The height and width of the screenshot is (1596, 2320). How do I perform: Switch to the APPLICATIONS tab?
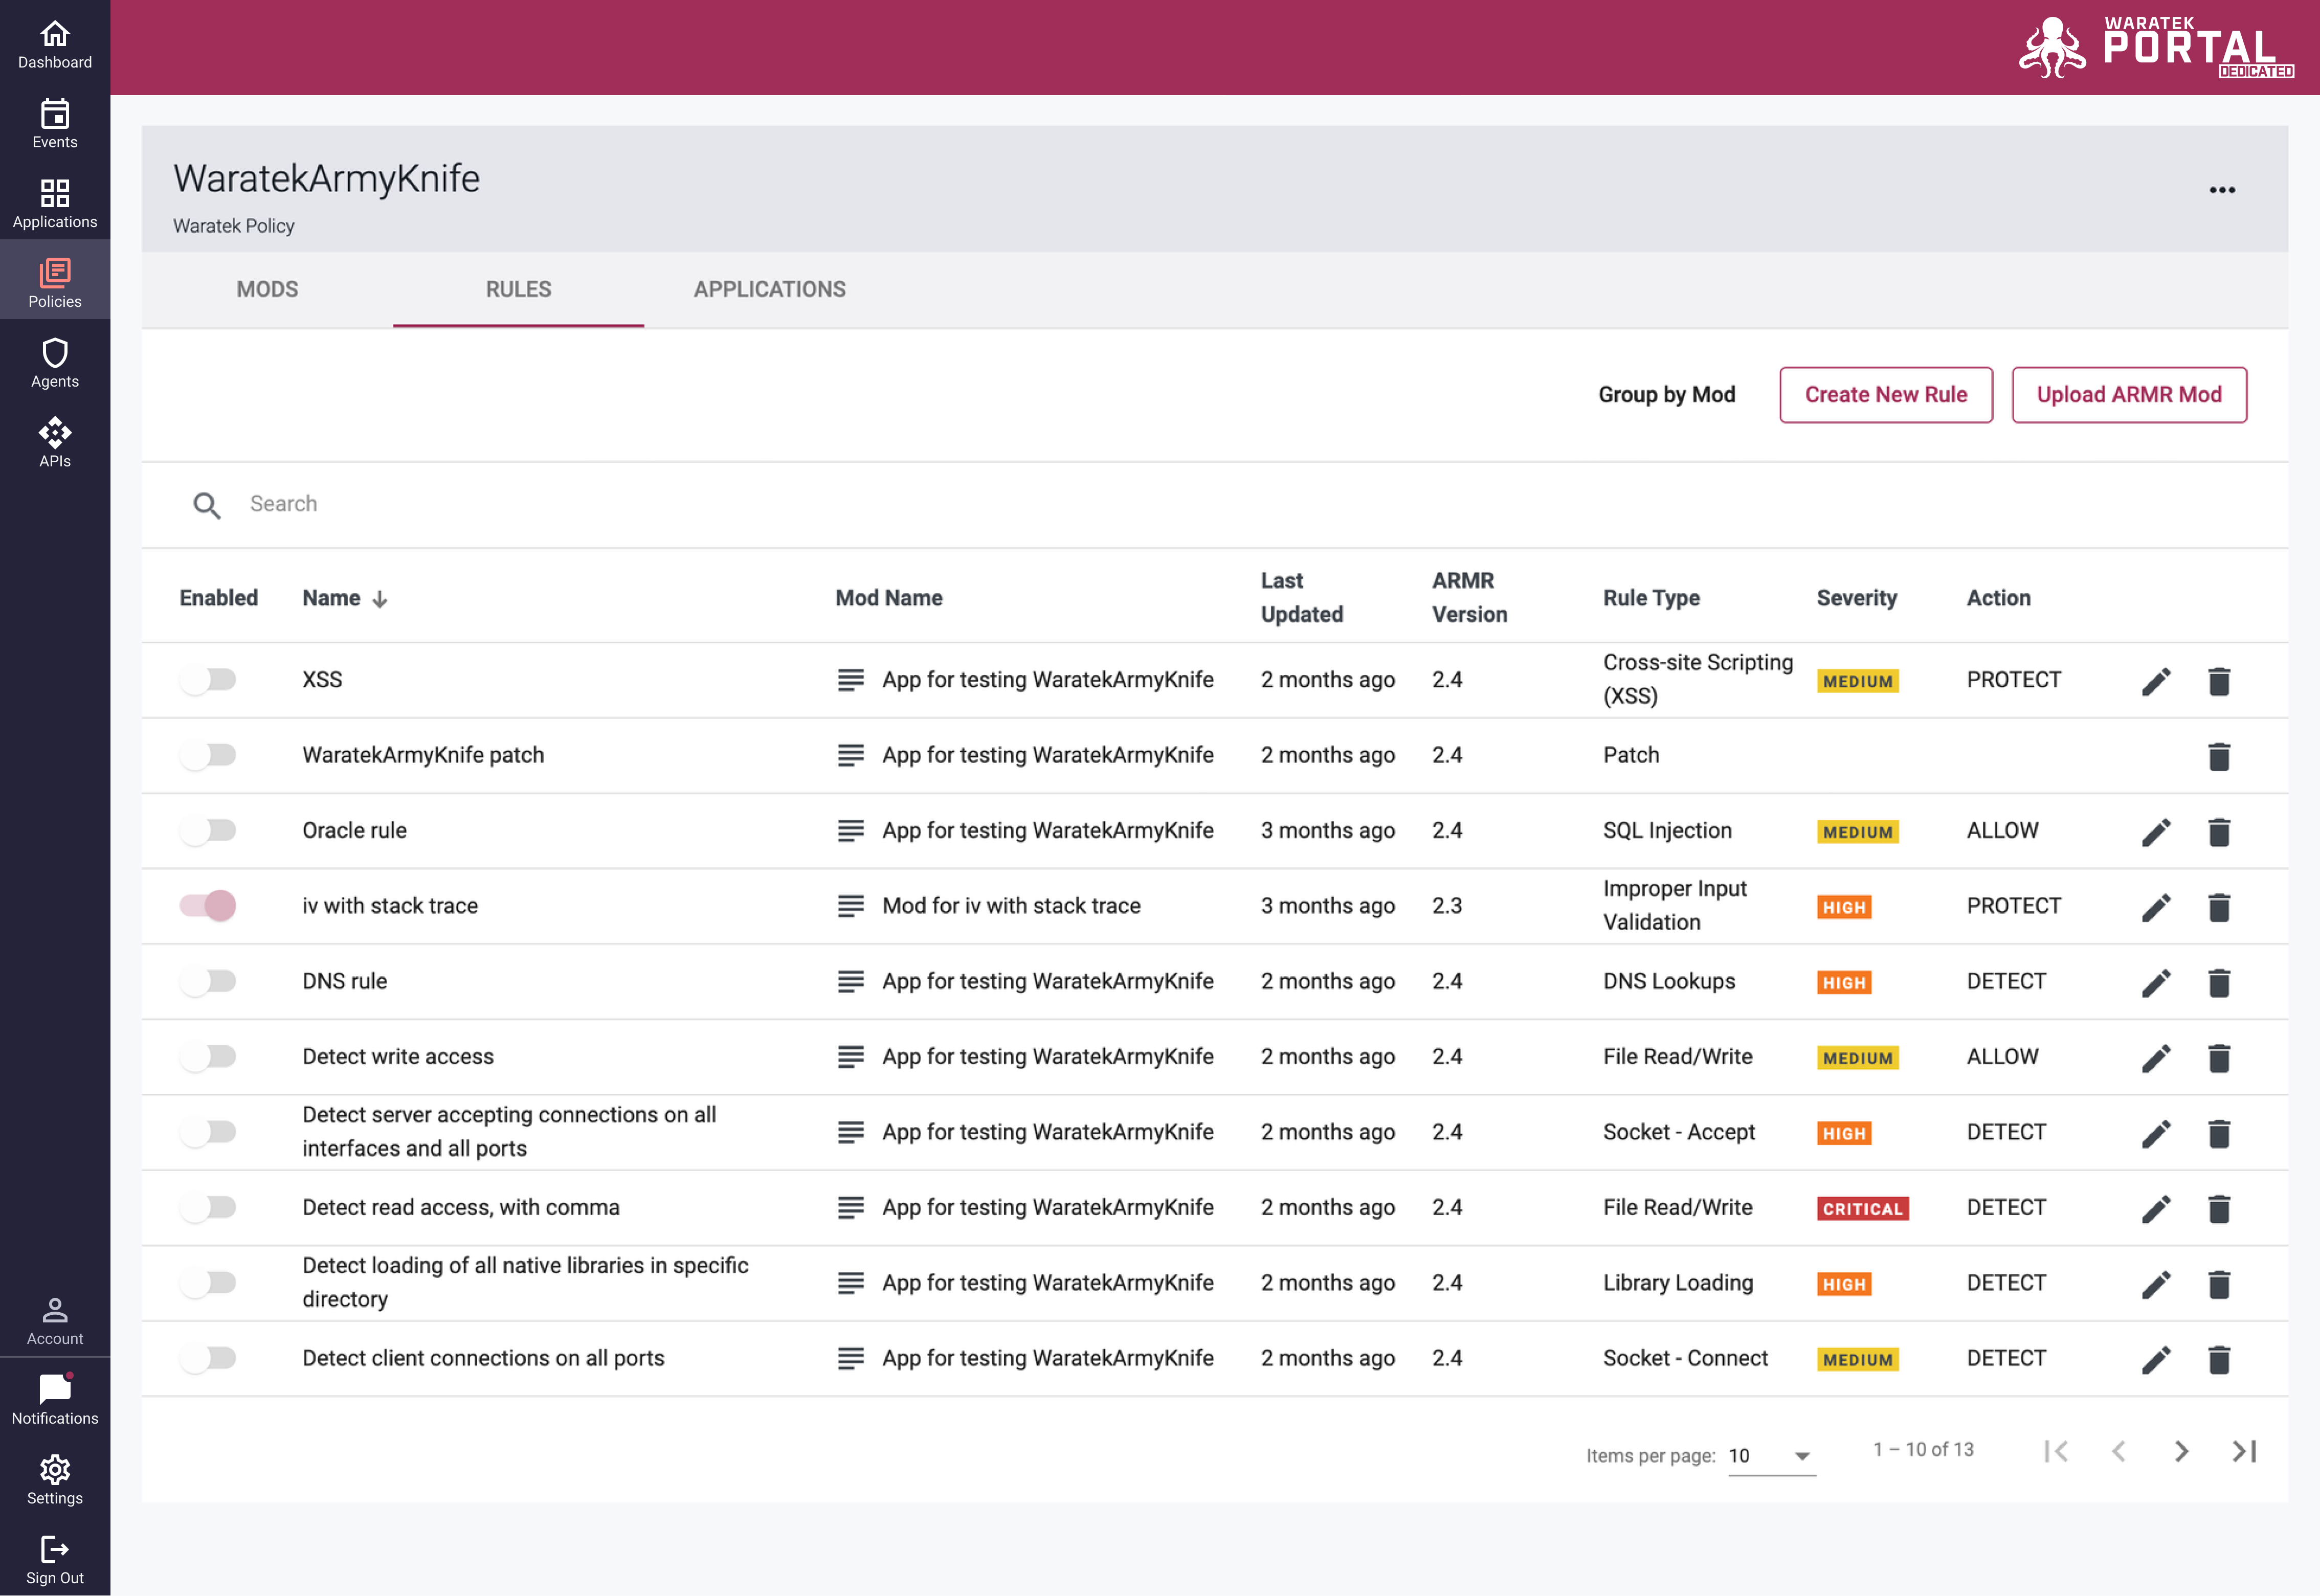point(770,290)
